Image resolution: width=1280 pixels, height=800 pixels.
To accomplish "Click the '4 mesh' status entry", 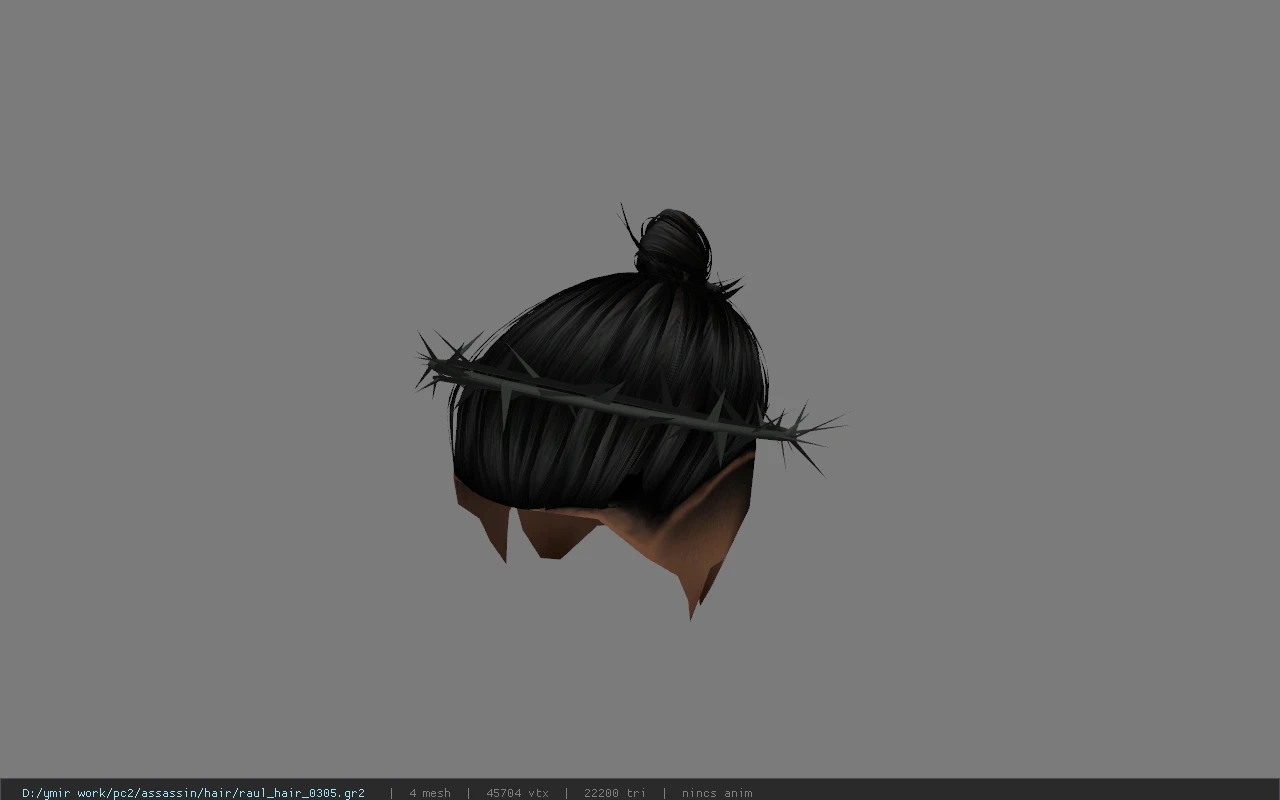I will 430,793.
